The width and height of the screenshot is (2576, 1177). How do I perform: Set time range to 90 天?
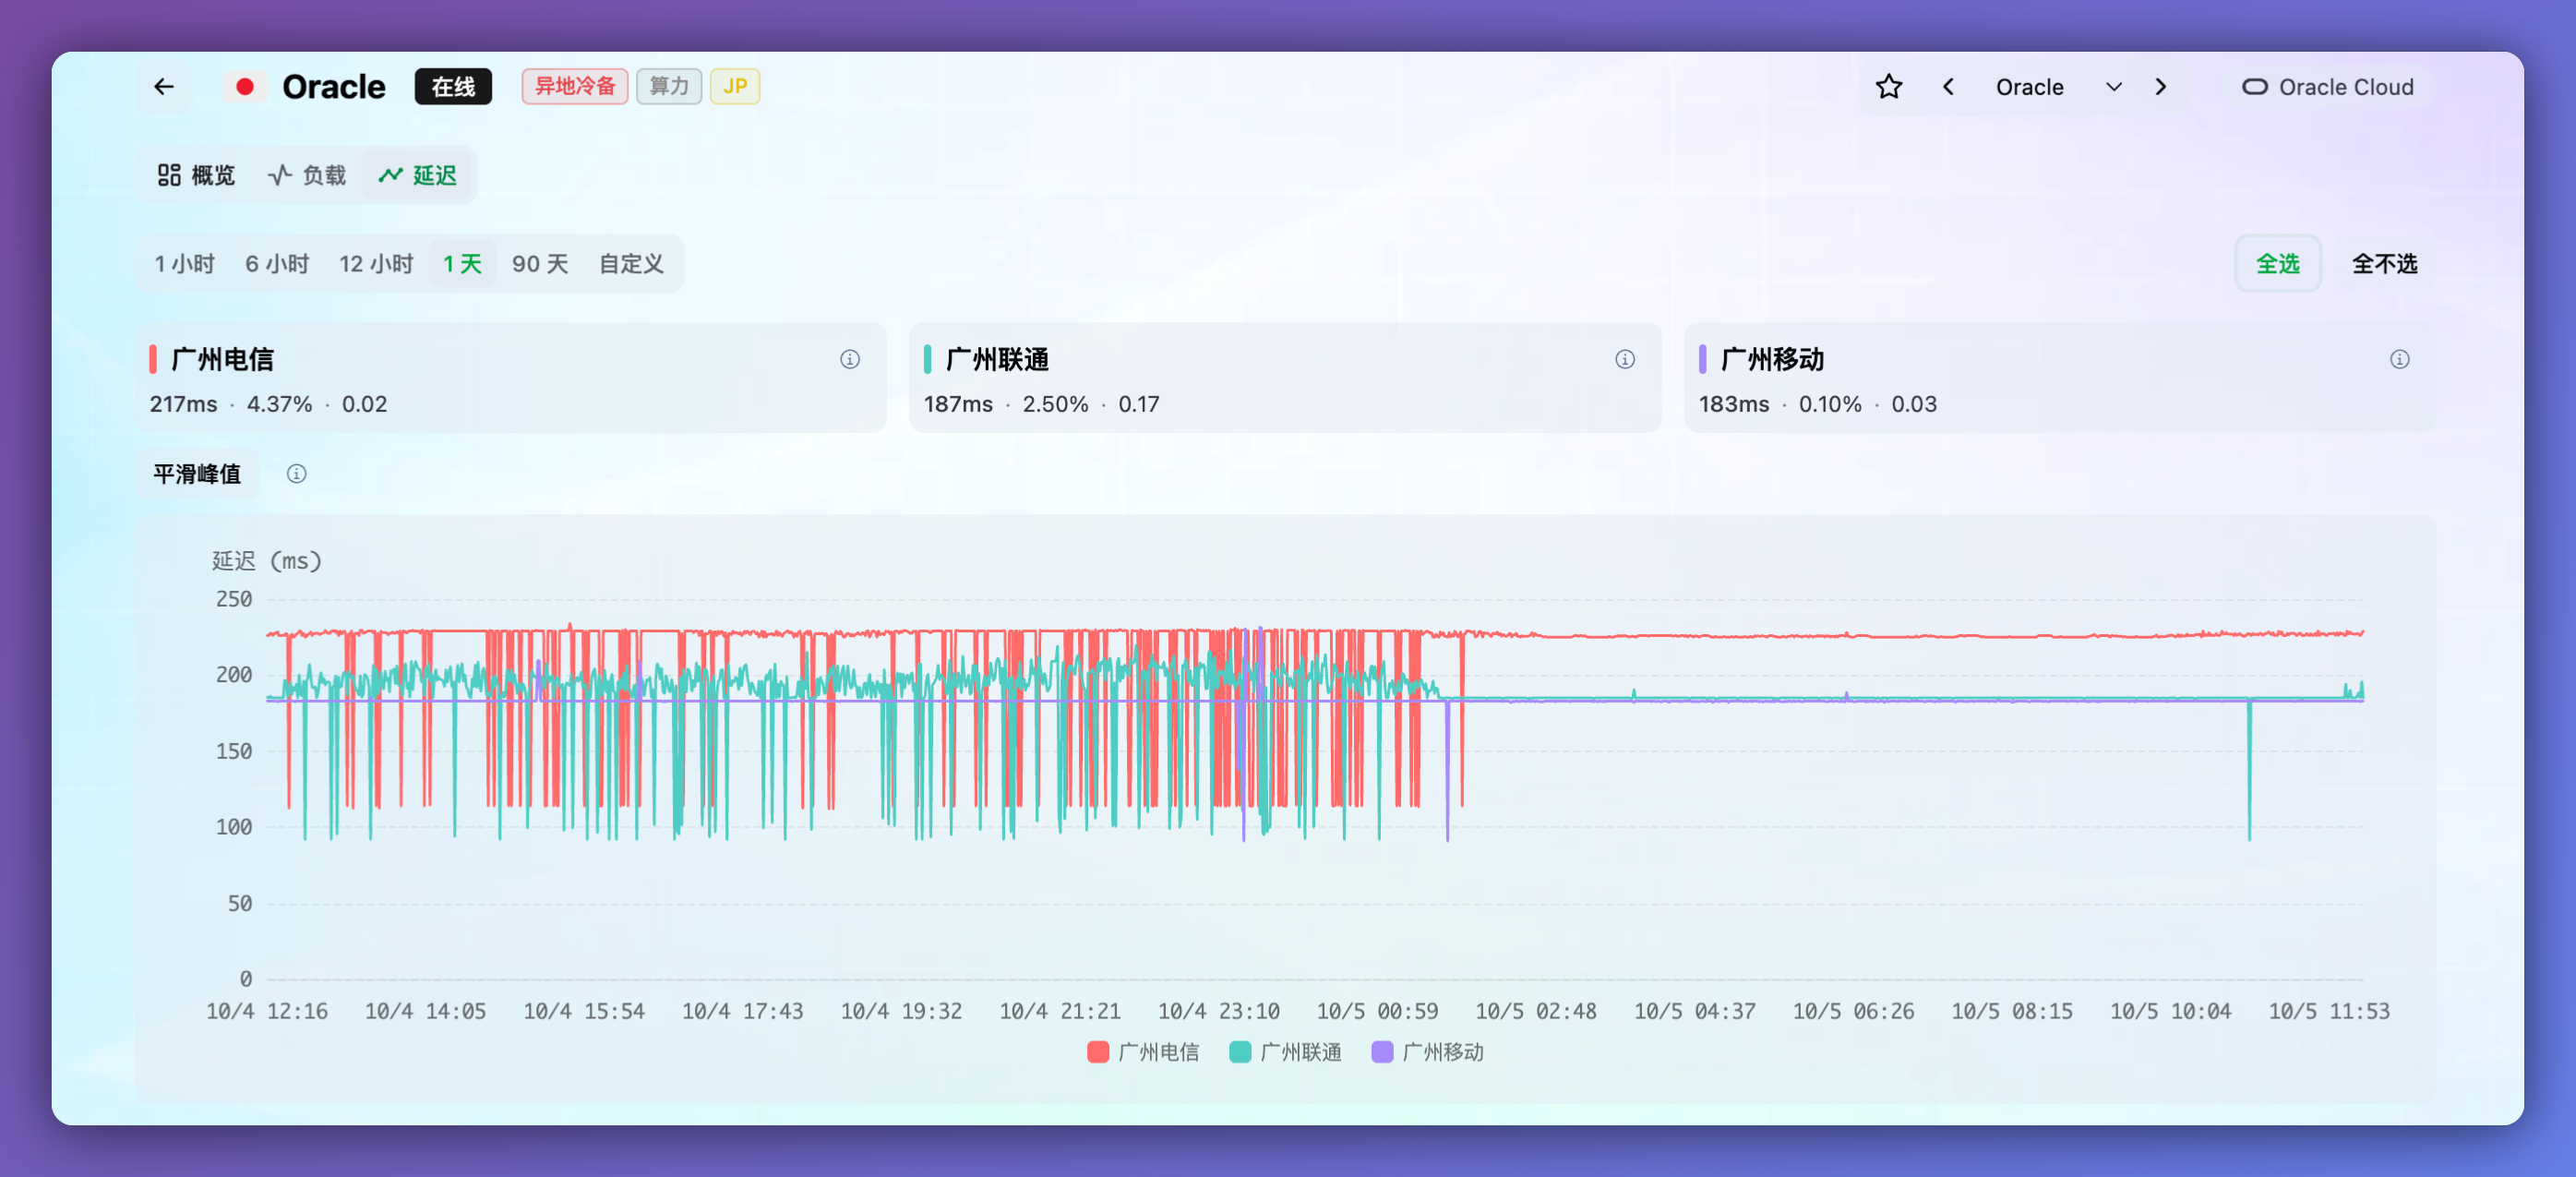(540, 264)
